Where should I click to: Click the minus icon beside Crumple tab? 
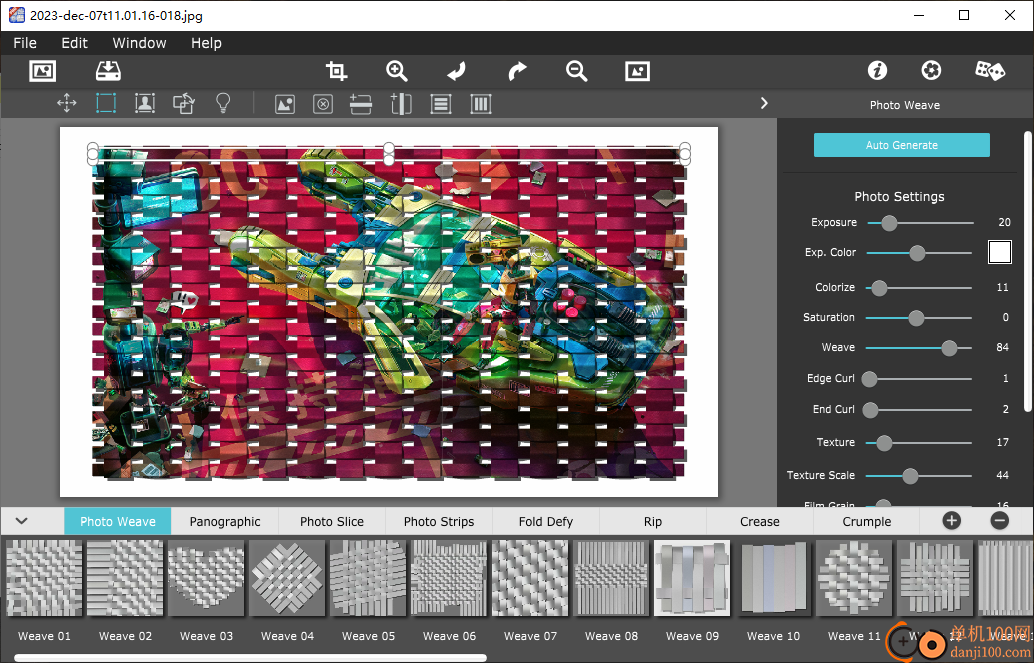pyautogui.click(x=1000, y=521)
